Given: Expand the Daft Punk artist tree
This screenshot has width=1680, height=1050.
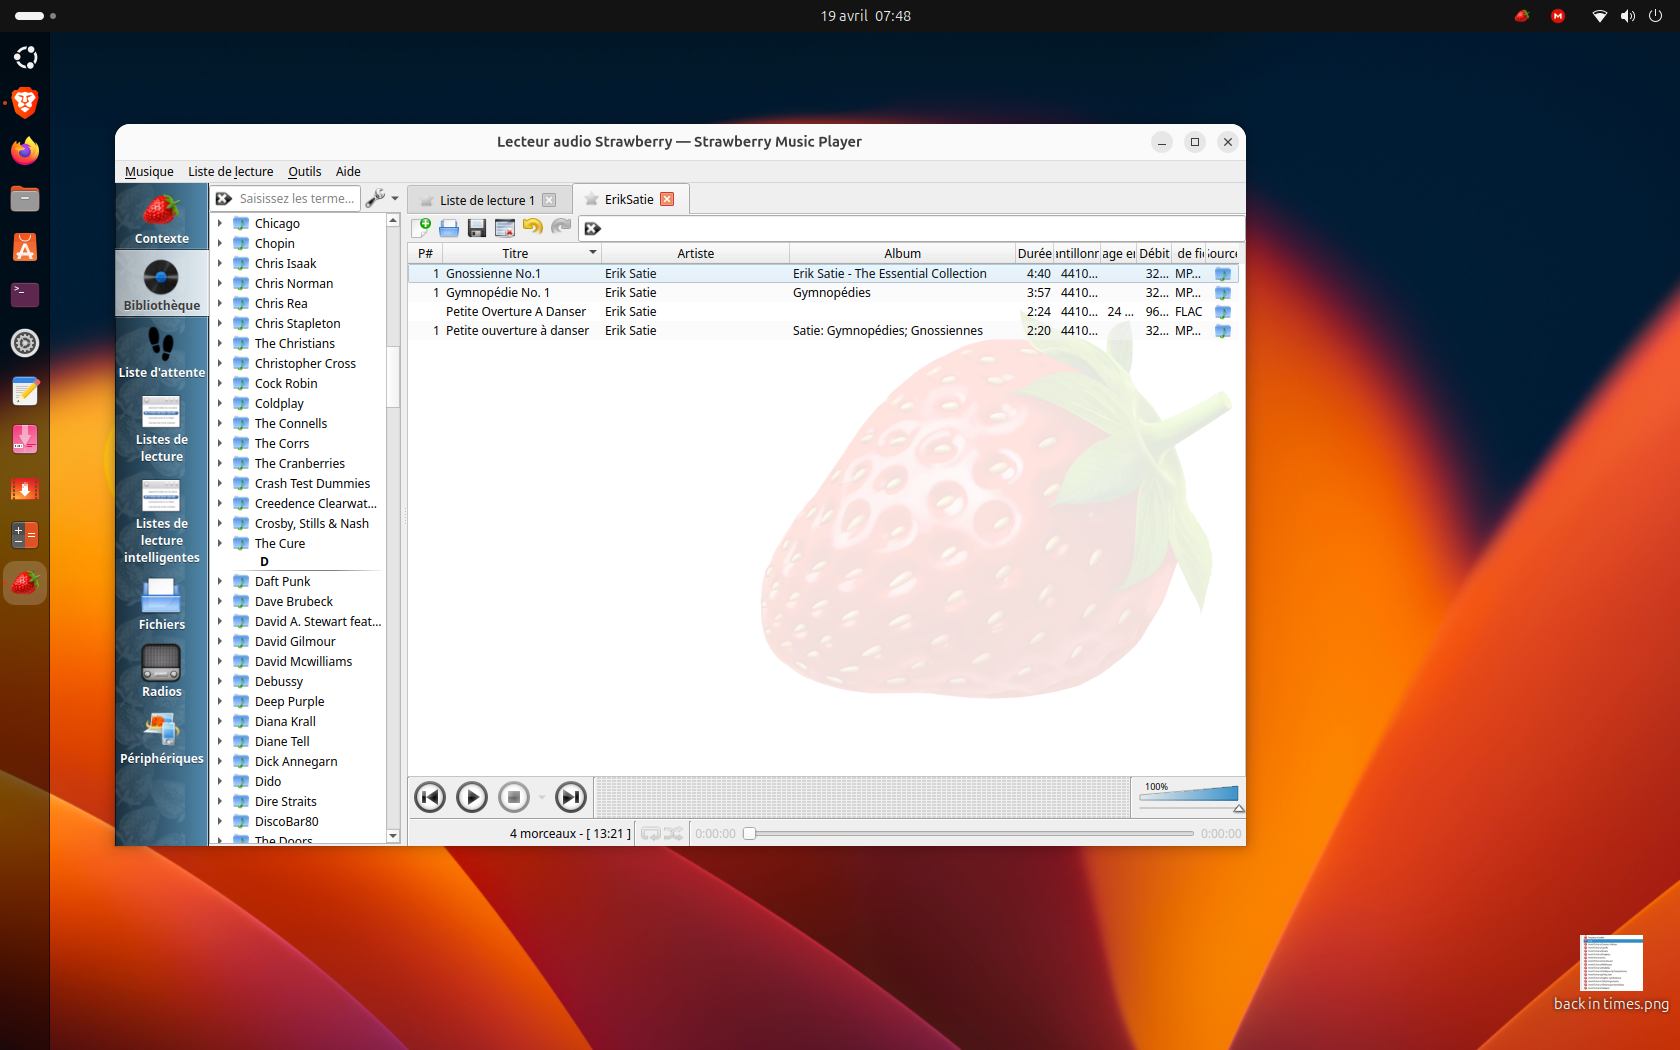Looking at the screenshot, I should (x=220, y=581).
